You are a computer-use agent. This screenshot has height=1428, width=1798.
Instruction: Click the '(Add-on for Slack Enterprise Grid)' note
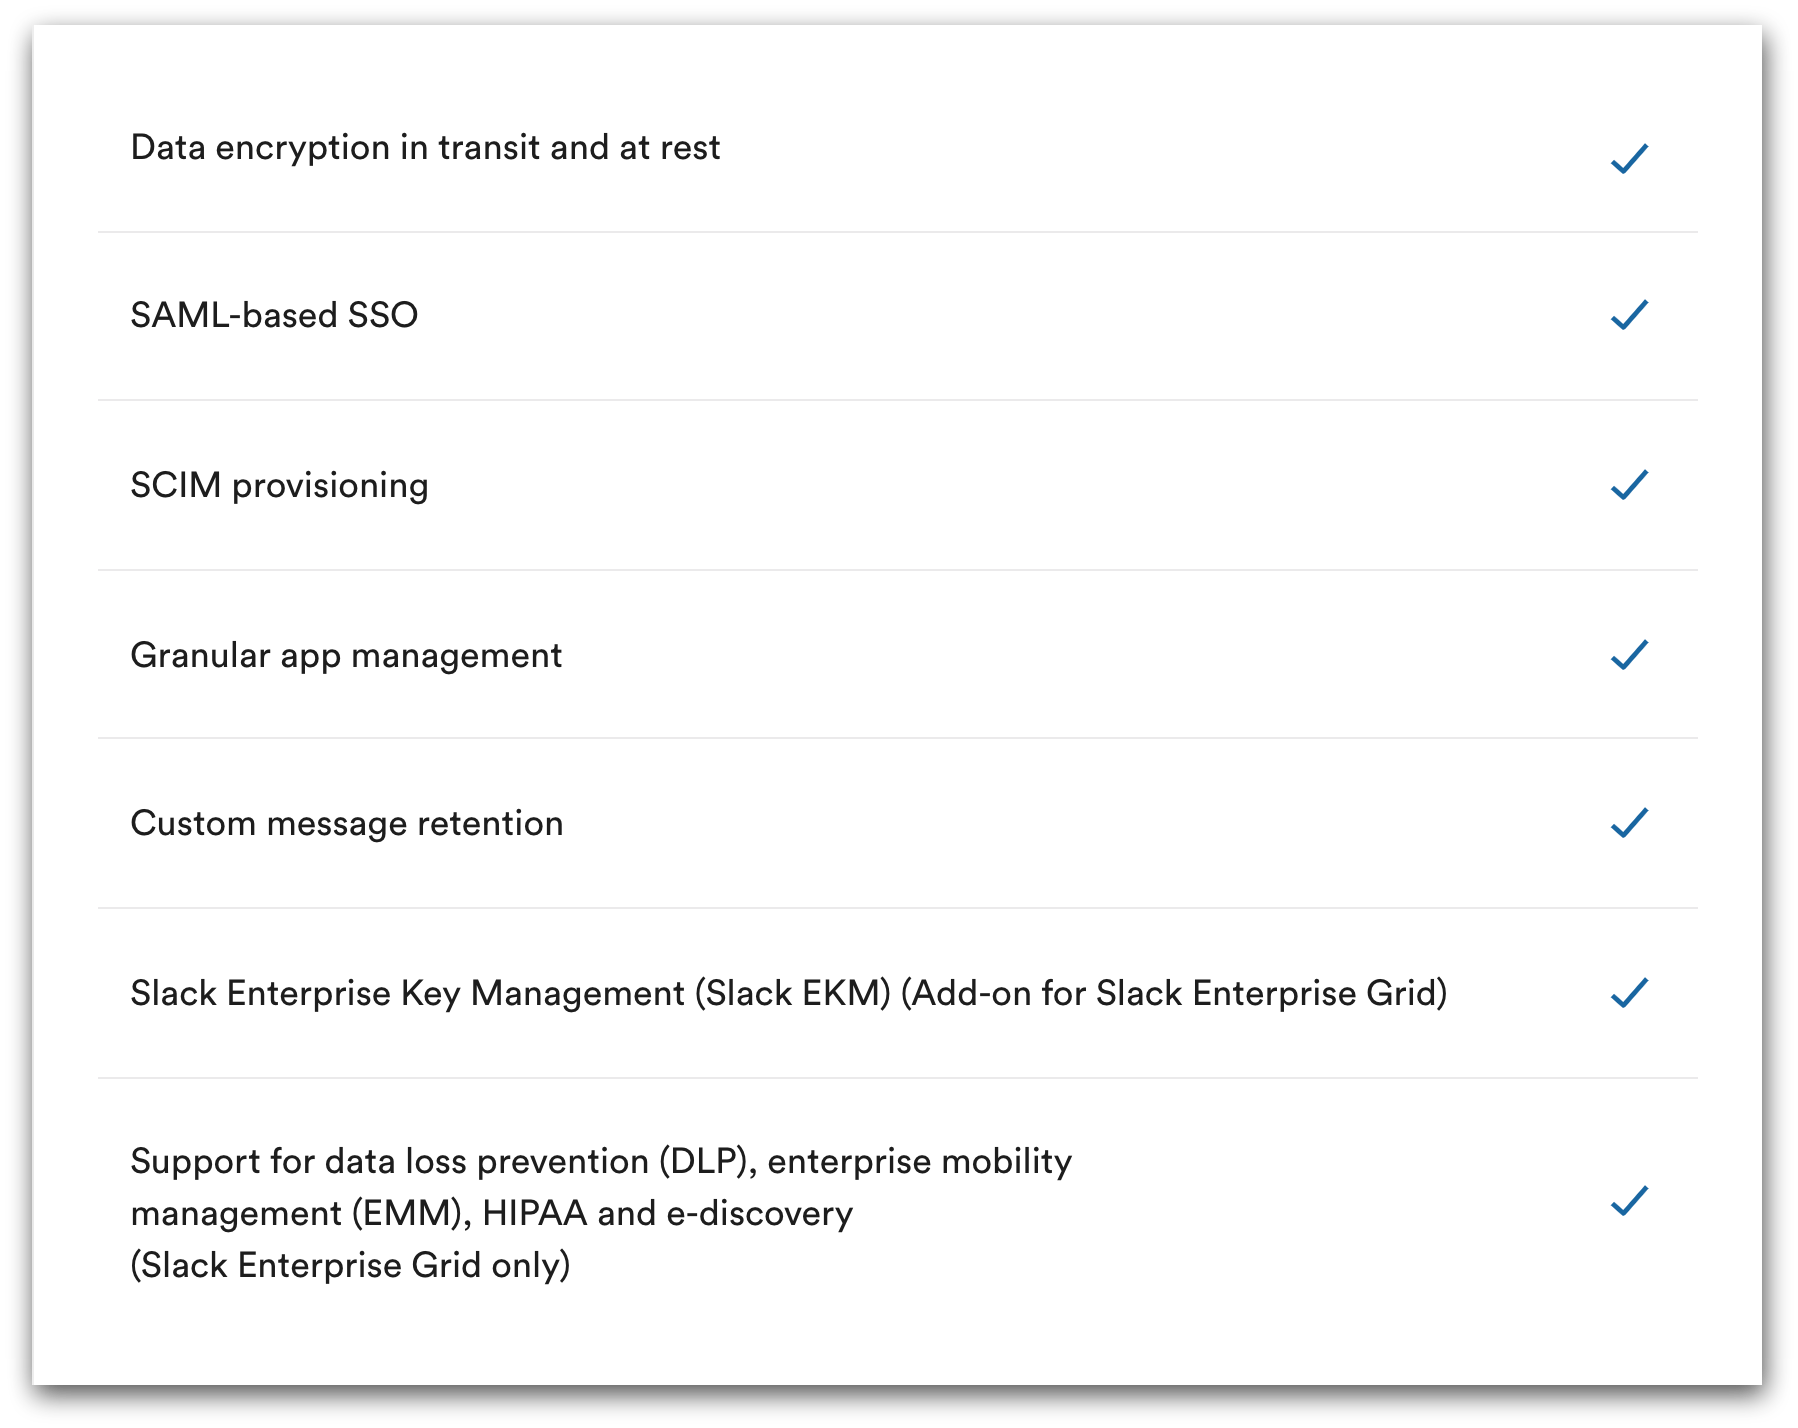(x=1173, y=994)
